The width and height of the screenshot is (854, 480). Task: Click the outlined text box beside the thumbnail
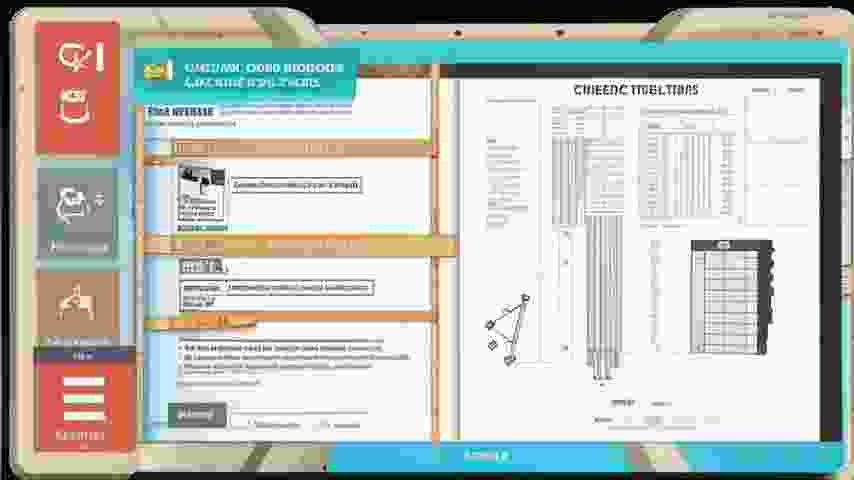tap(296, 185)
